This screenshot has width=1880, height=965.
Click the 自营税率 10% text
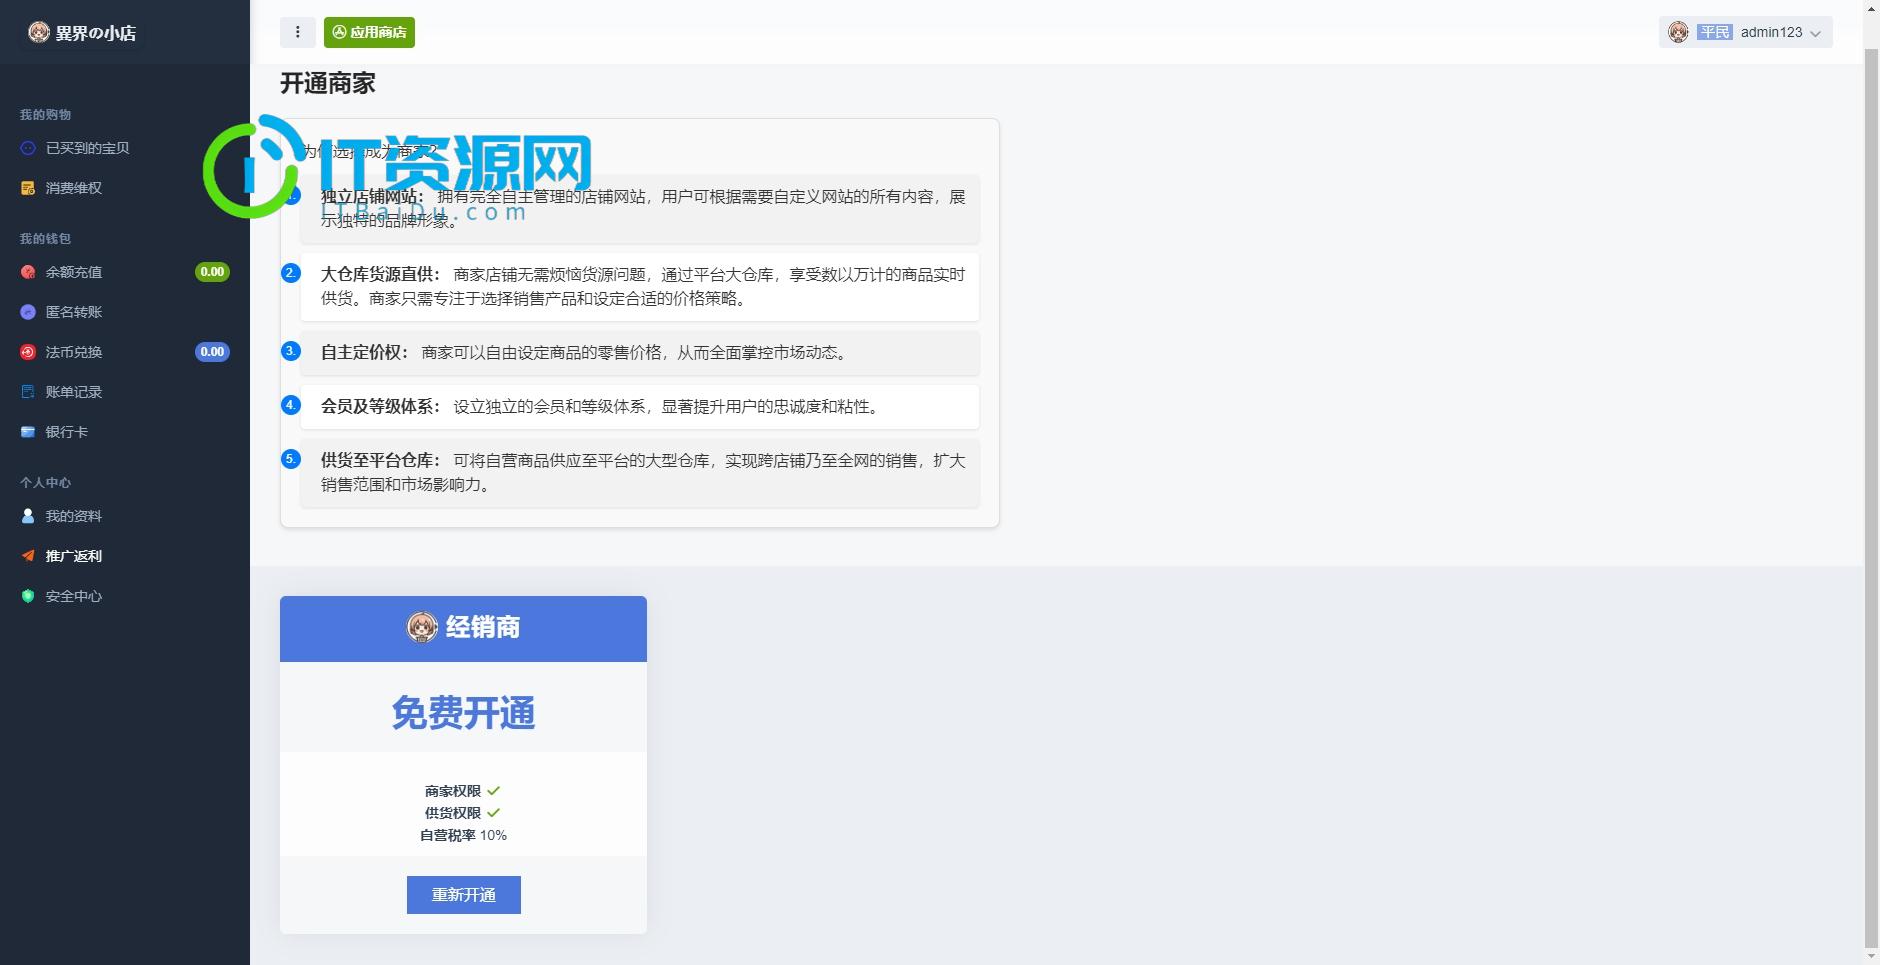click(463, 835)
